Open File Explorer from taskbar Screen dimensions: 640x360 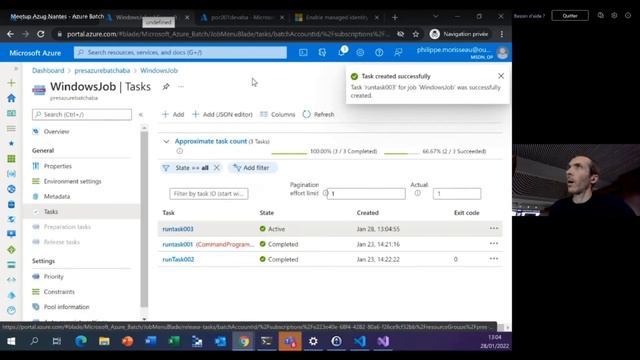[104, 341]
